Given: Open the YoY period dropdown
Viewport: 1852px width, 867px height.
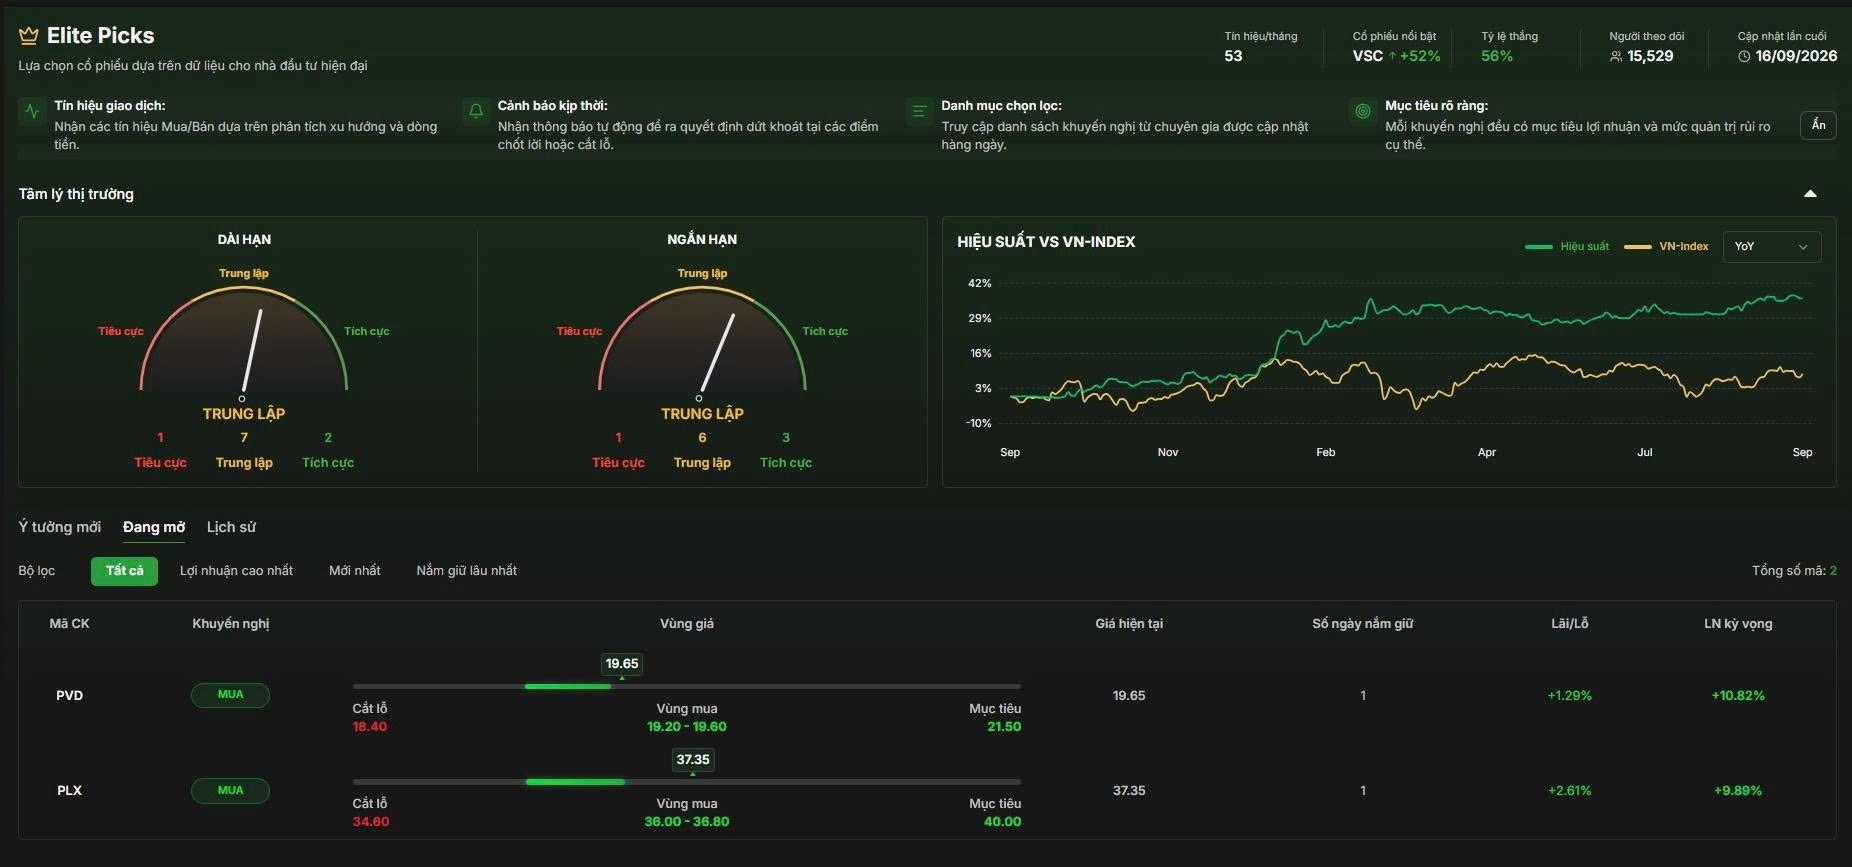Looking at the screenshot, I should pos(1771,247).
